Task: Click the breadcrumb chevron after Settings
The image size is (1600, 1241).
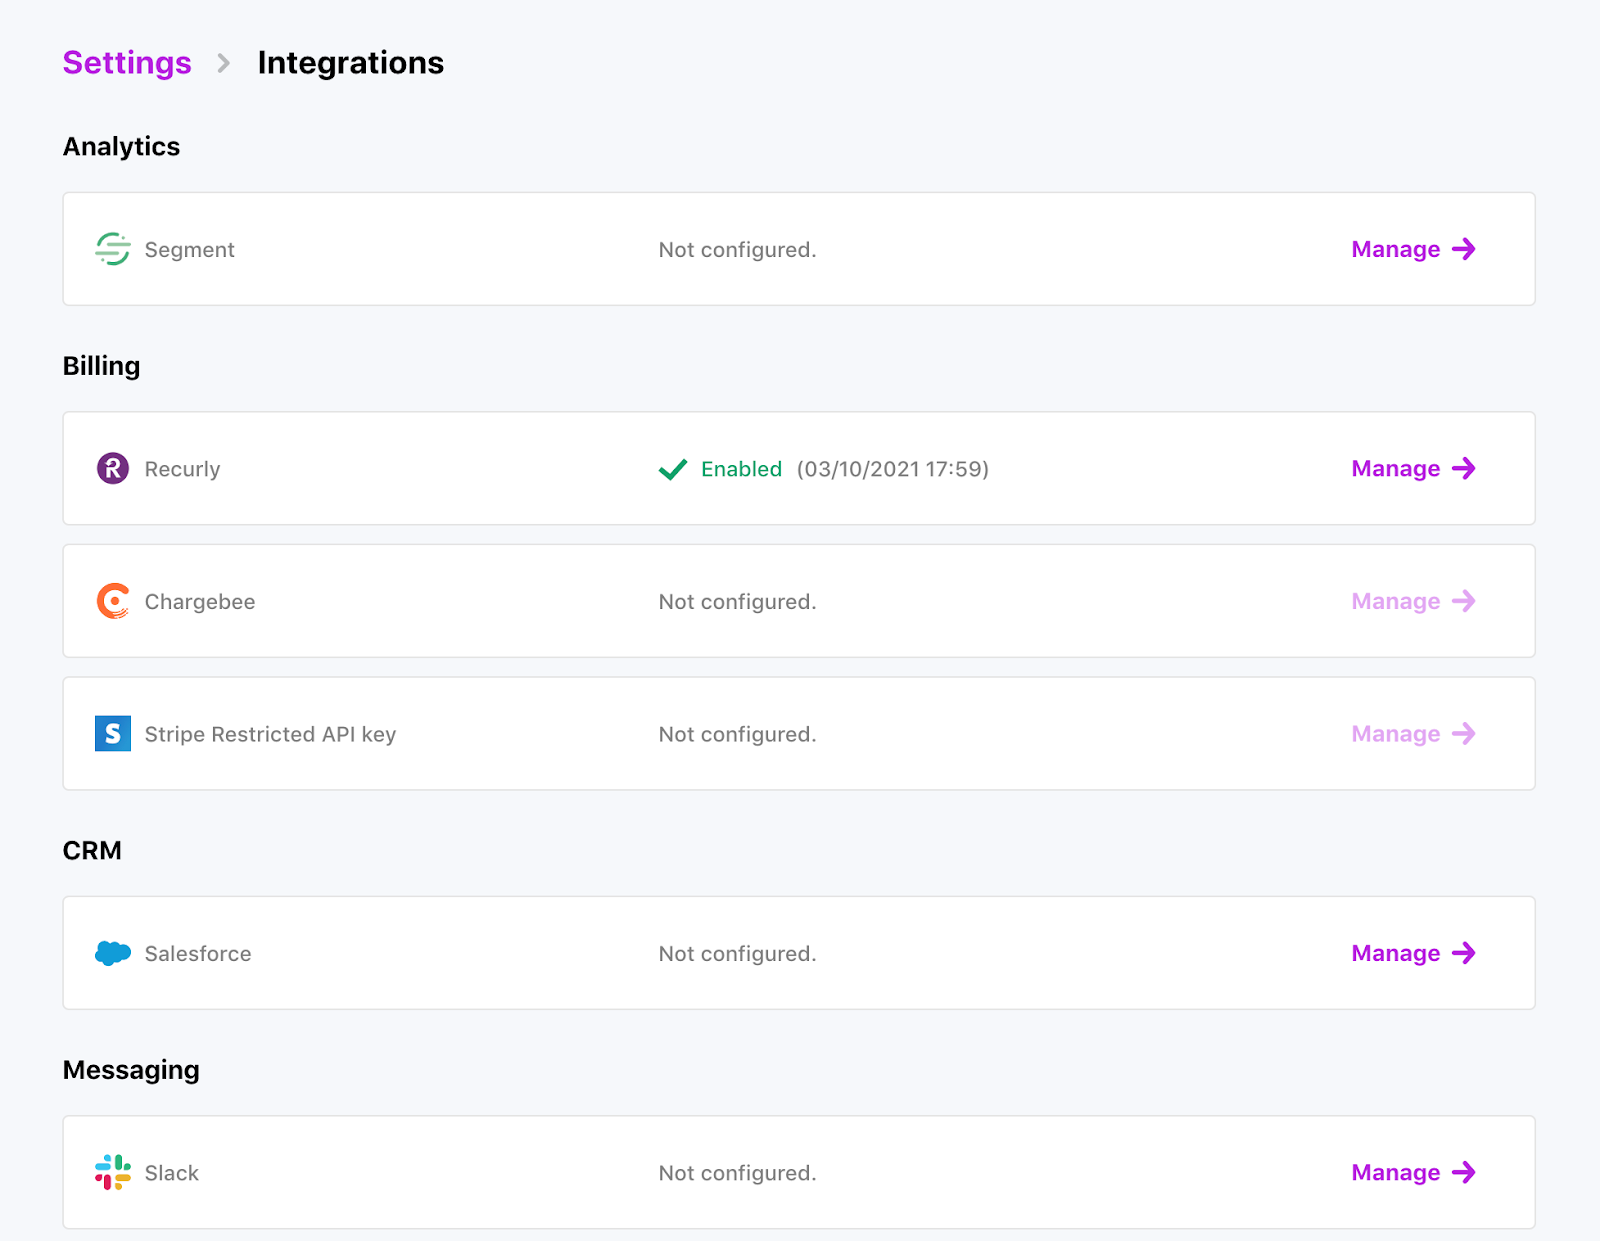Action: pyautogui.click(x=222, y=63)
